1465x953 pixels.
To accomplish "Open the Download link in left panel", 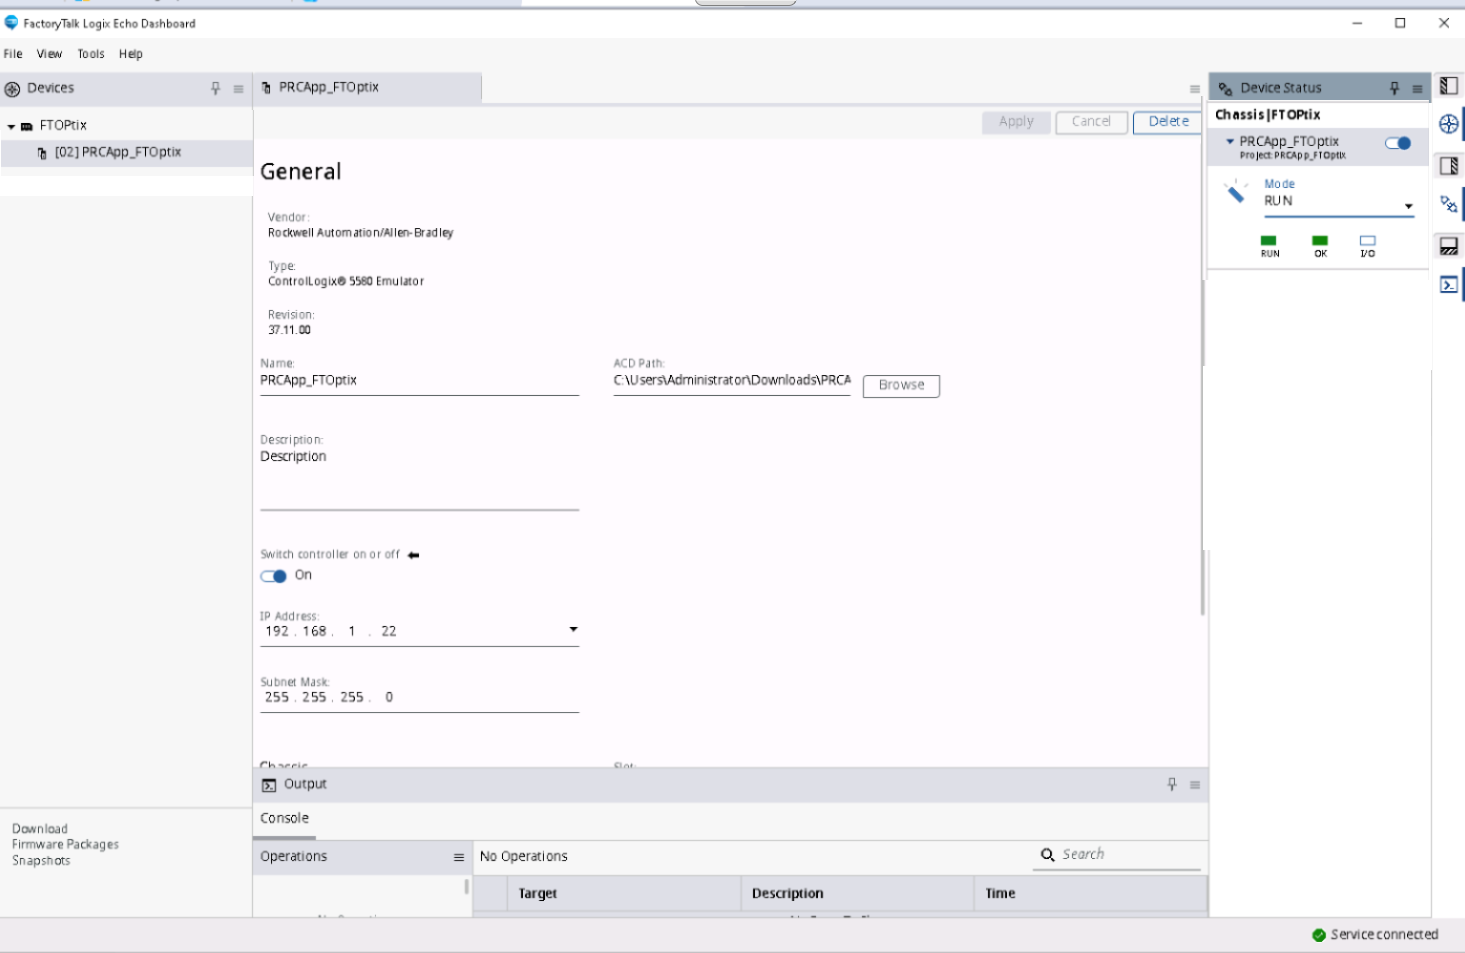I will click(40, 829).
